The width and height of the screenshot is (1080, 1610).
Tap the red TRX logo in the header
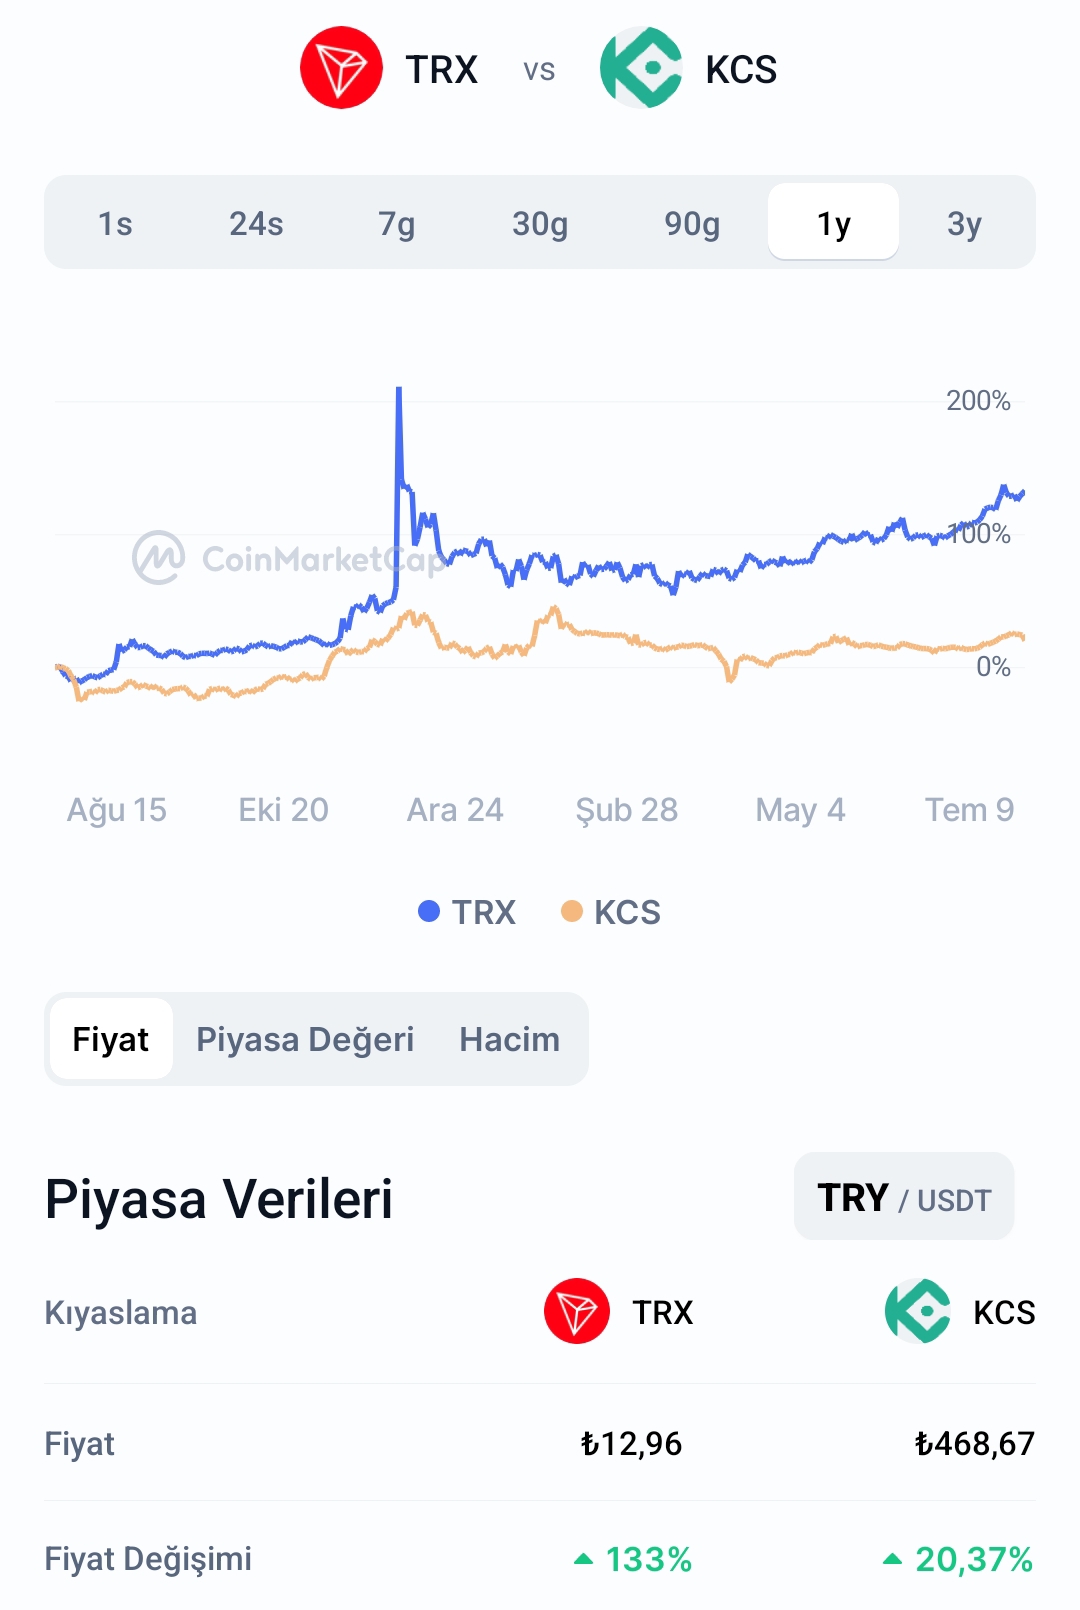341,68
